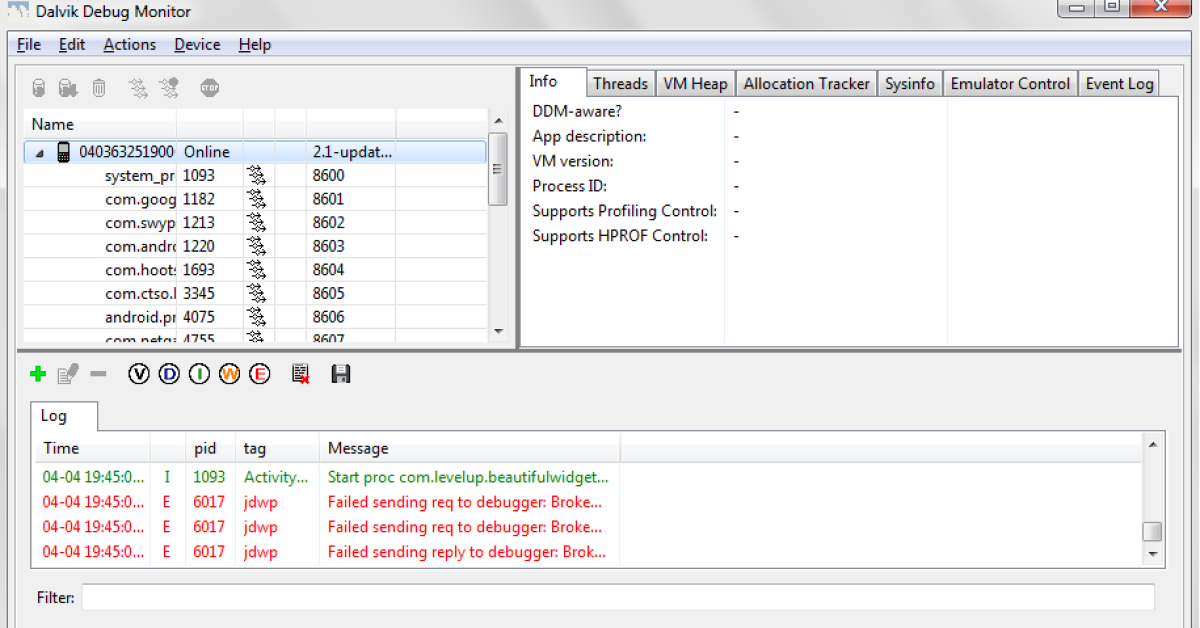Image resolution: width=1200 pixels, height=628 pixels.
Task: Switch to the VM Heap tab
Action: click(695, 84)
